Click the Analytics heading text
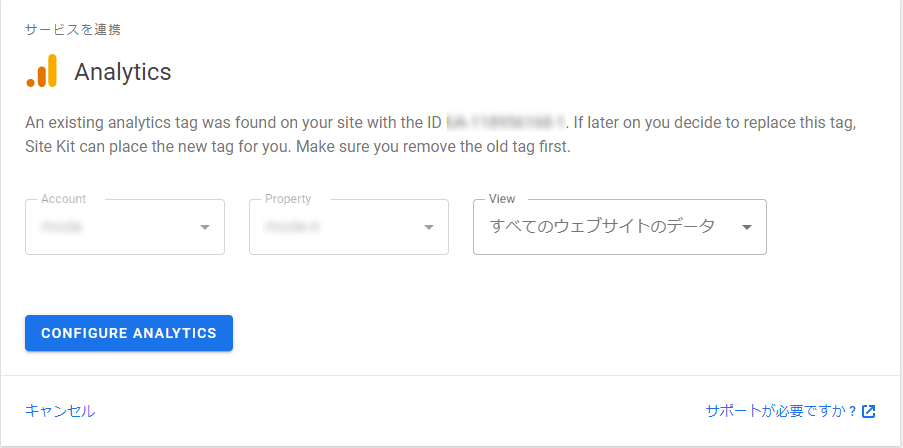 tap(123, 72)
